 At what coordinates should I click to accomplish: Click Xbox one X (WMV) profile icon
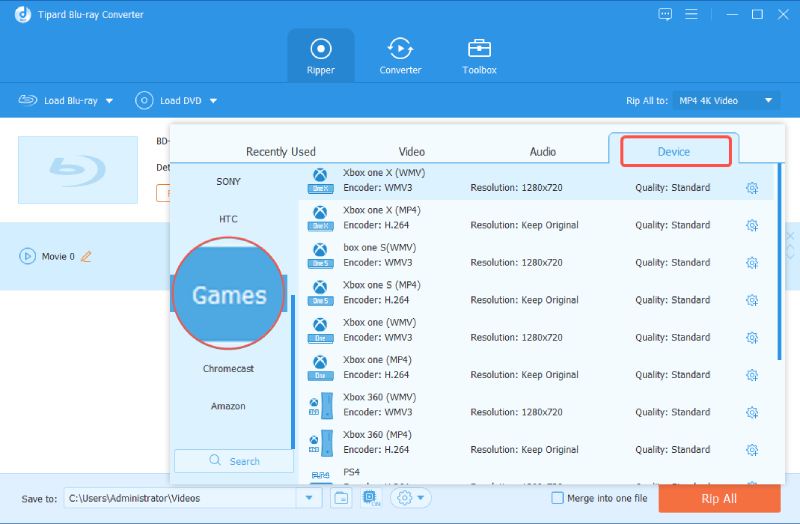coord(320,181)
